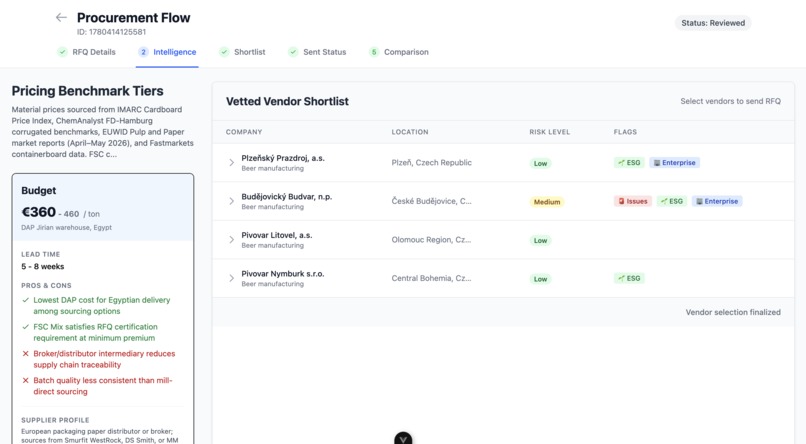
Task: Go to the Comparison tab
Action: [x=399, y=52]
